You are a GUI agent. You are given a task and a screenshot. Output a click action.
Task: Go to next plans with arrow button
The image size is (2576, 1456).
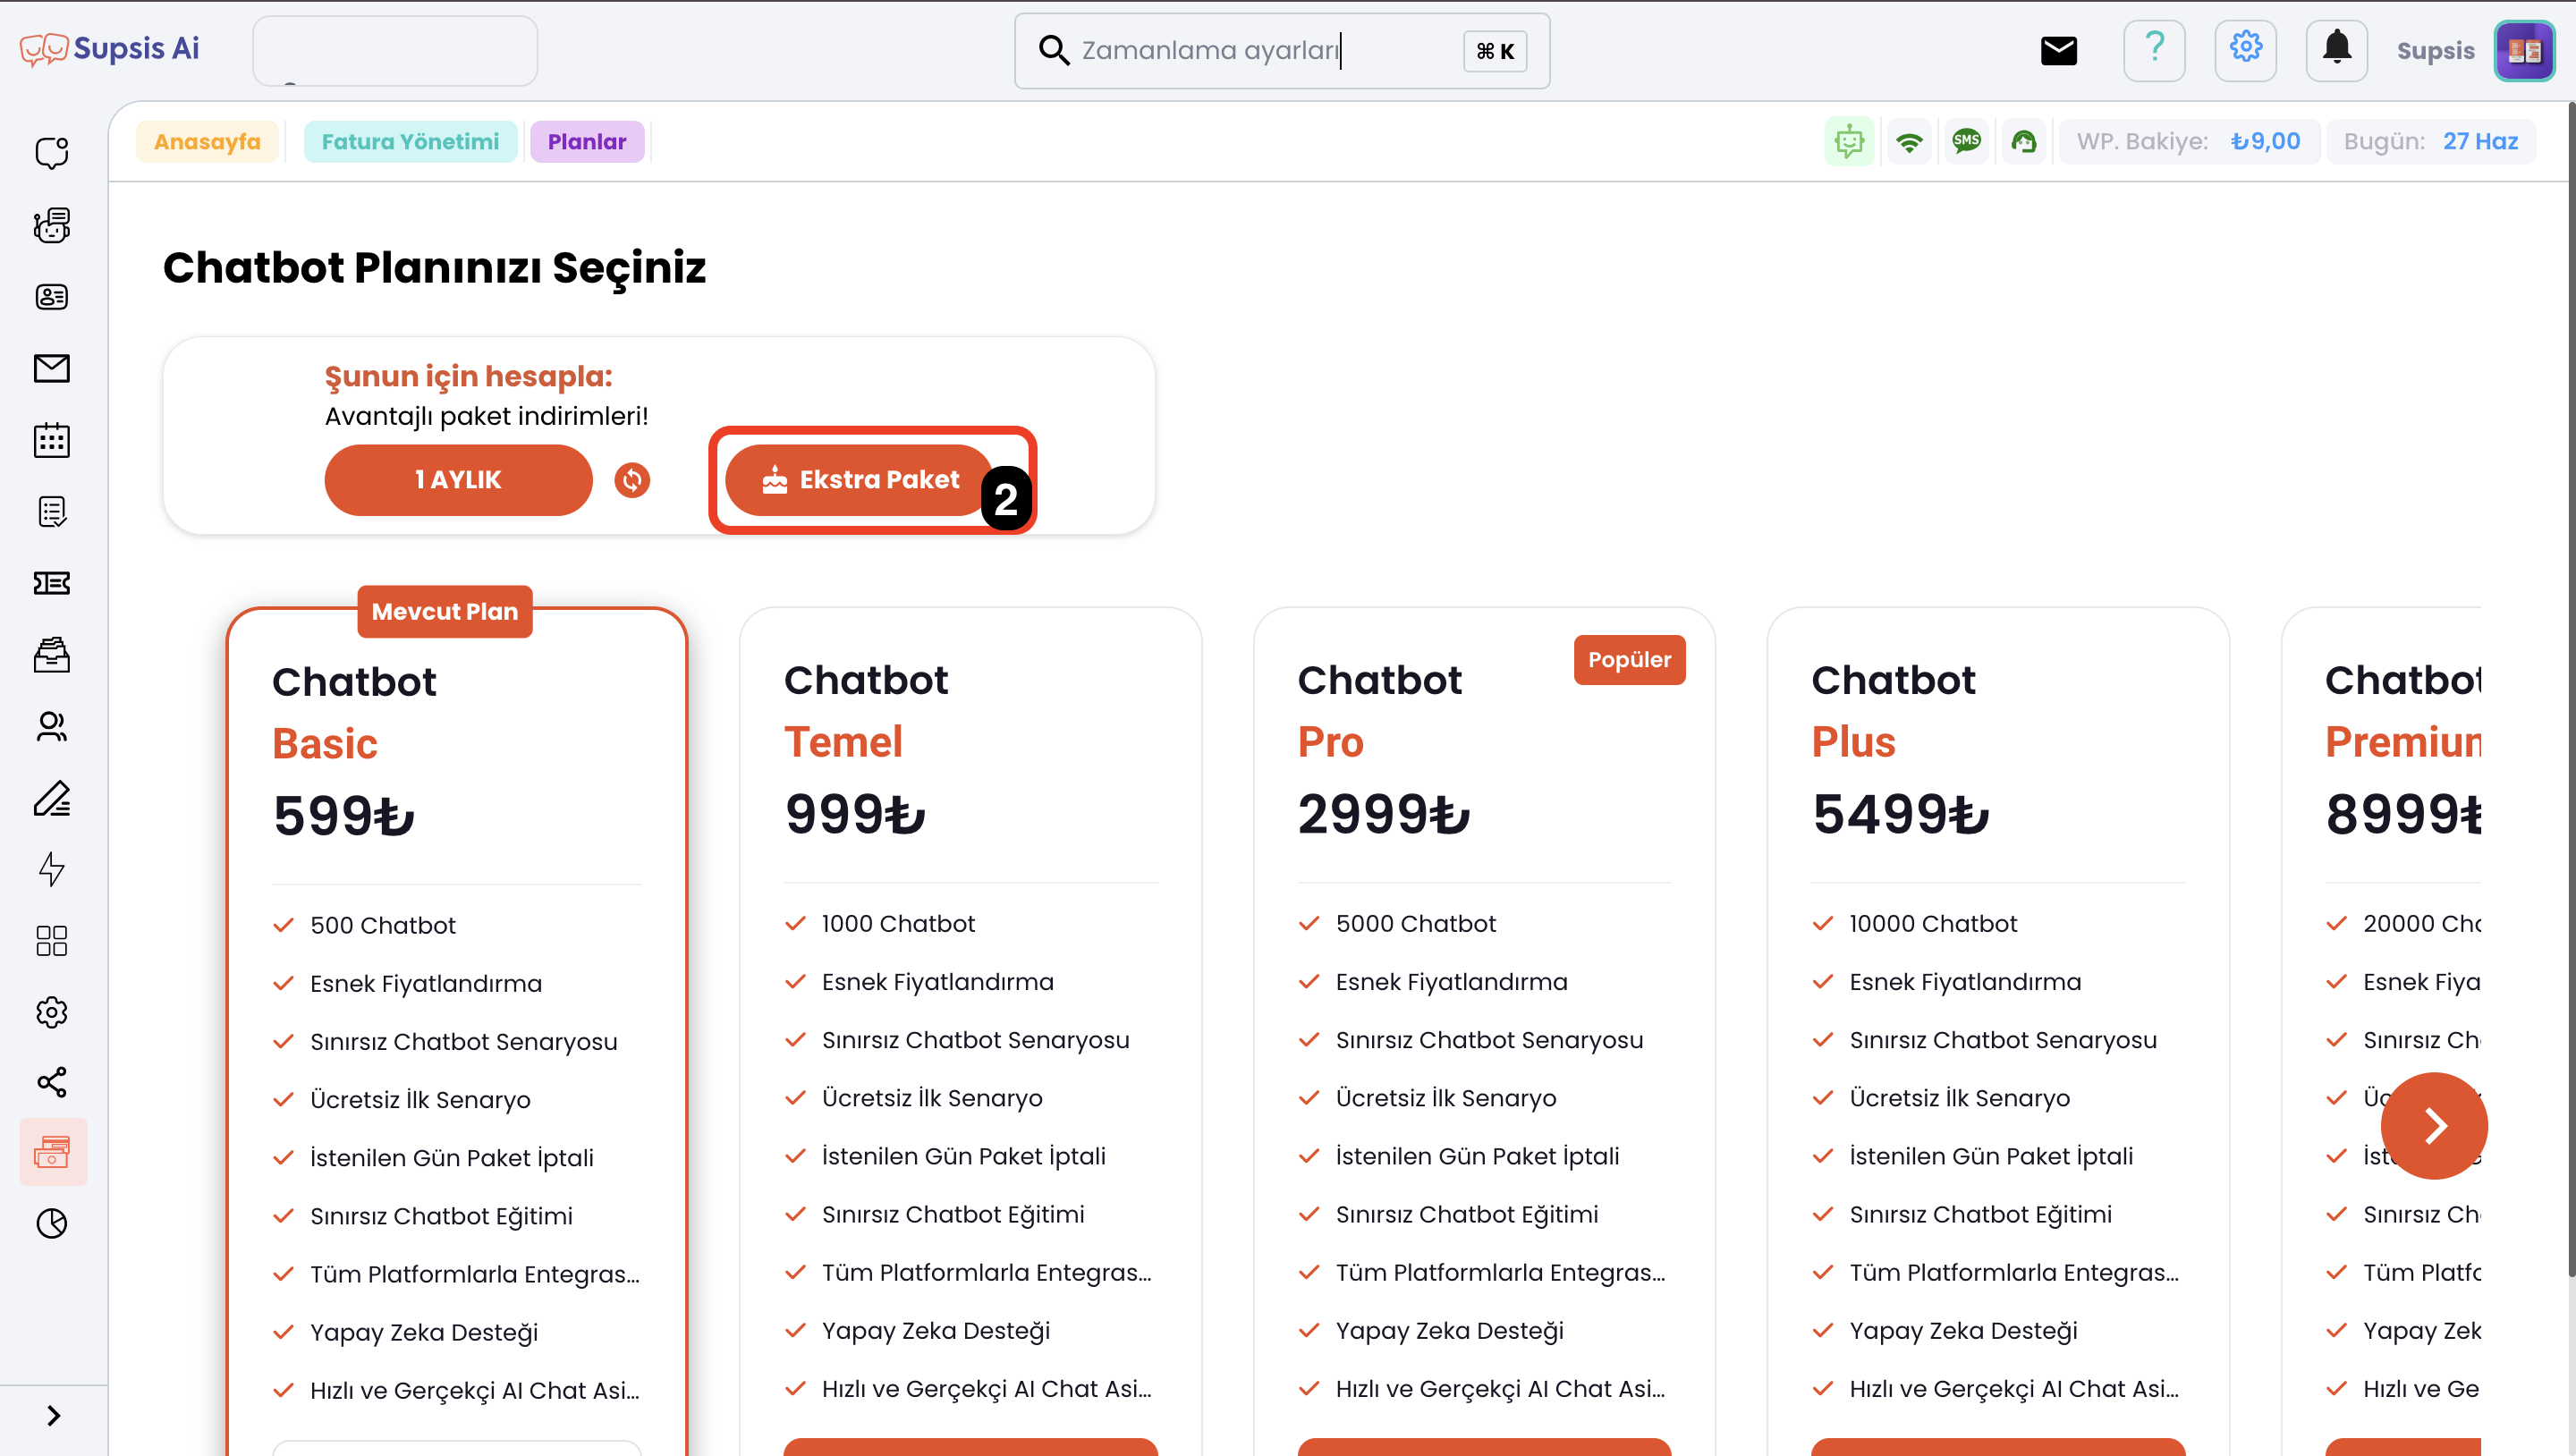[x=2434, y=1126]
